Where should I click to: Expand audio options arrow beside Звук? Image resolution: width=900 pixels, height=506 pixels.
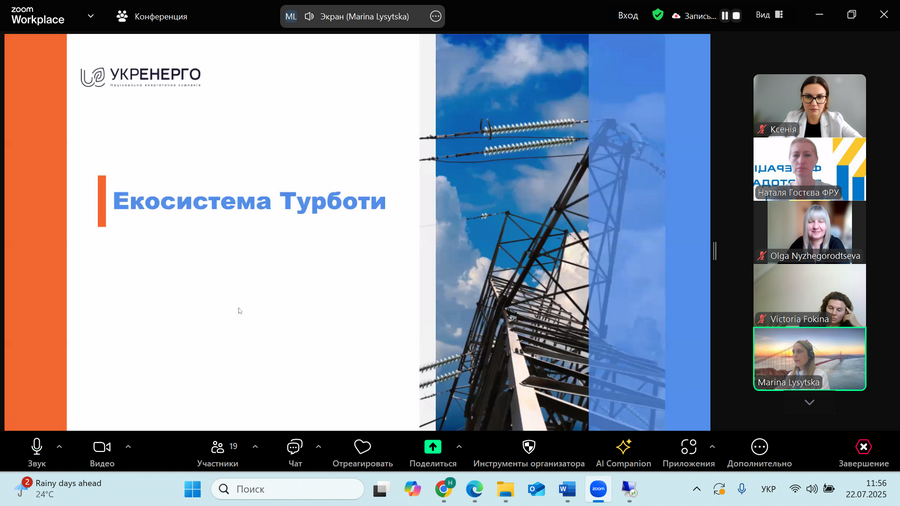[x=59, y=446]
